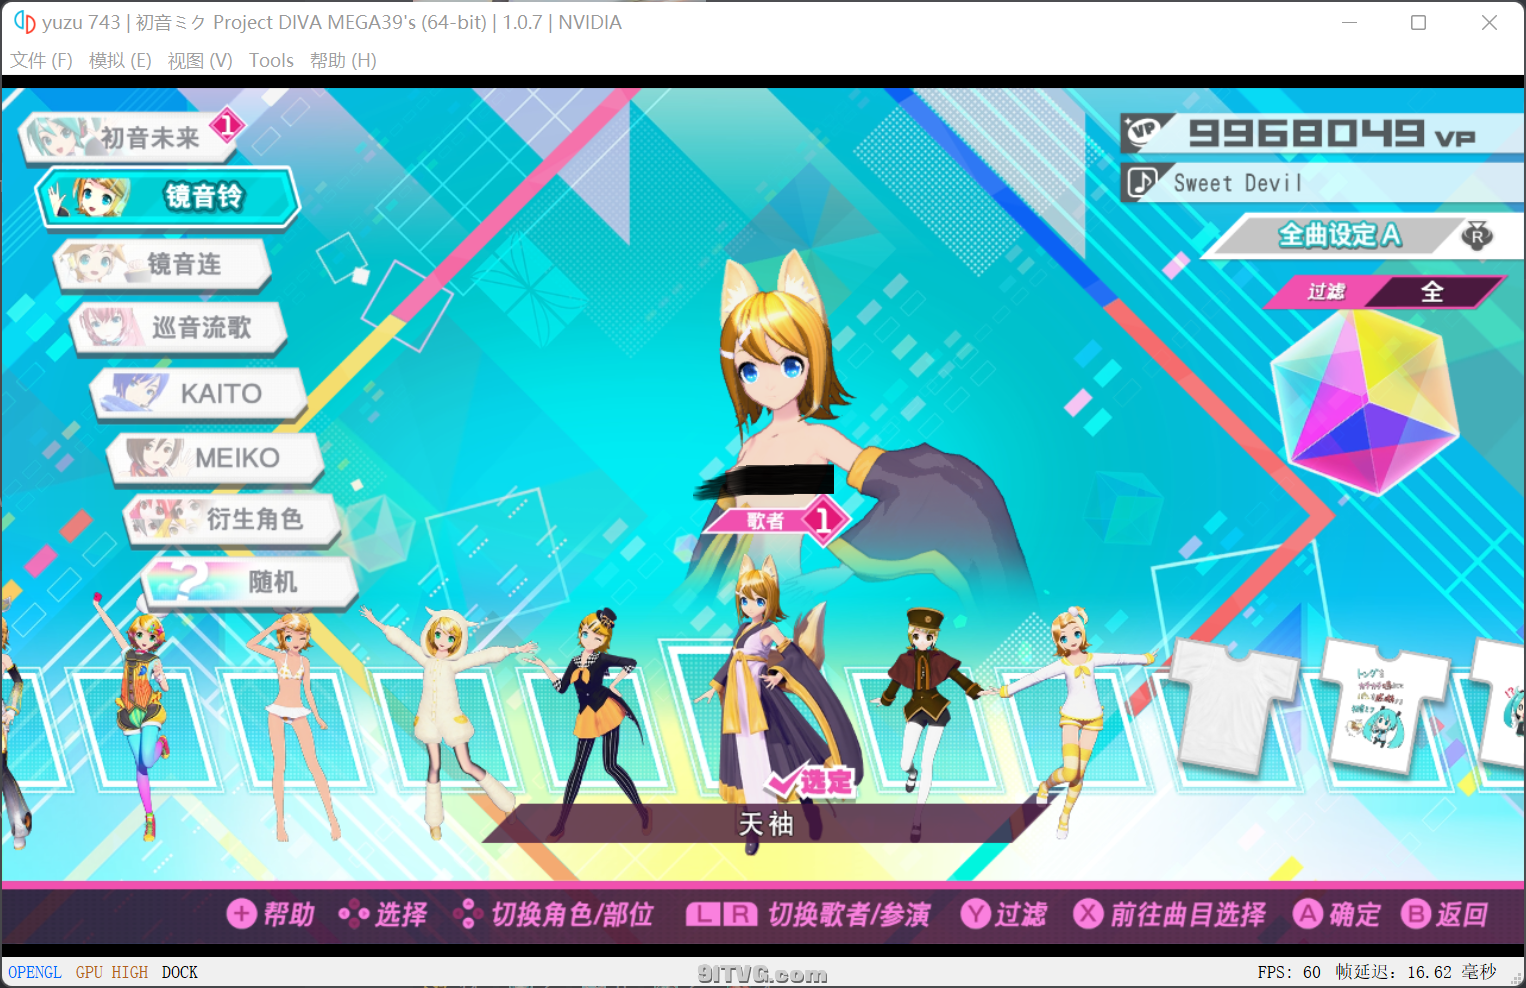Click the 9968049 VP value
This screenshot has width=1526, height=988.
click(x=1331, y=133)
